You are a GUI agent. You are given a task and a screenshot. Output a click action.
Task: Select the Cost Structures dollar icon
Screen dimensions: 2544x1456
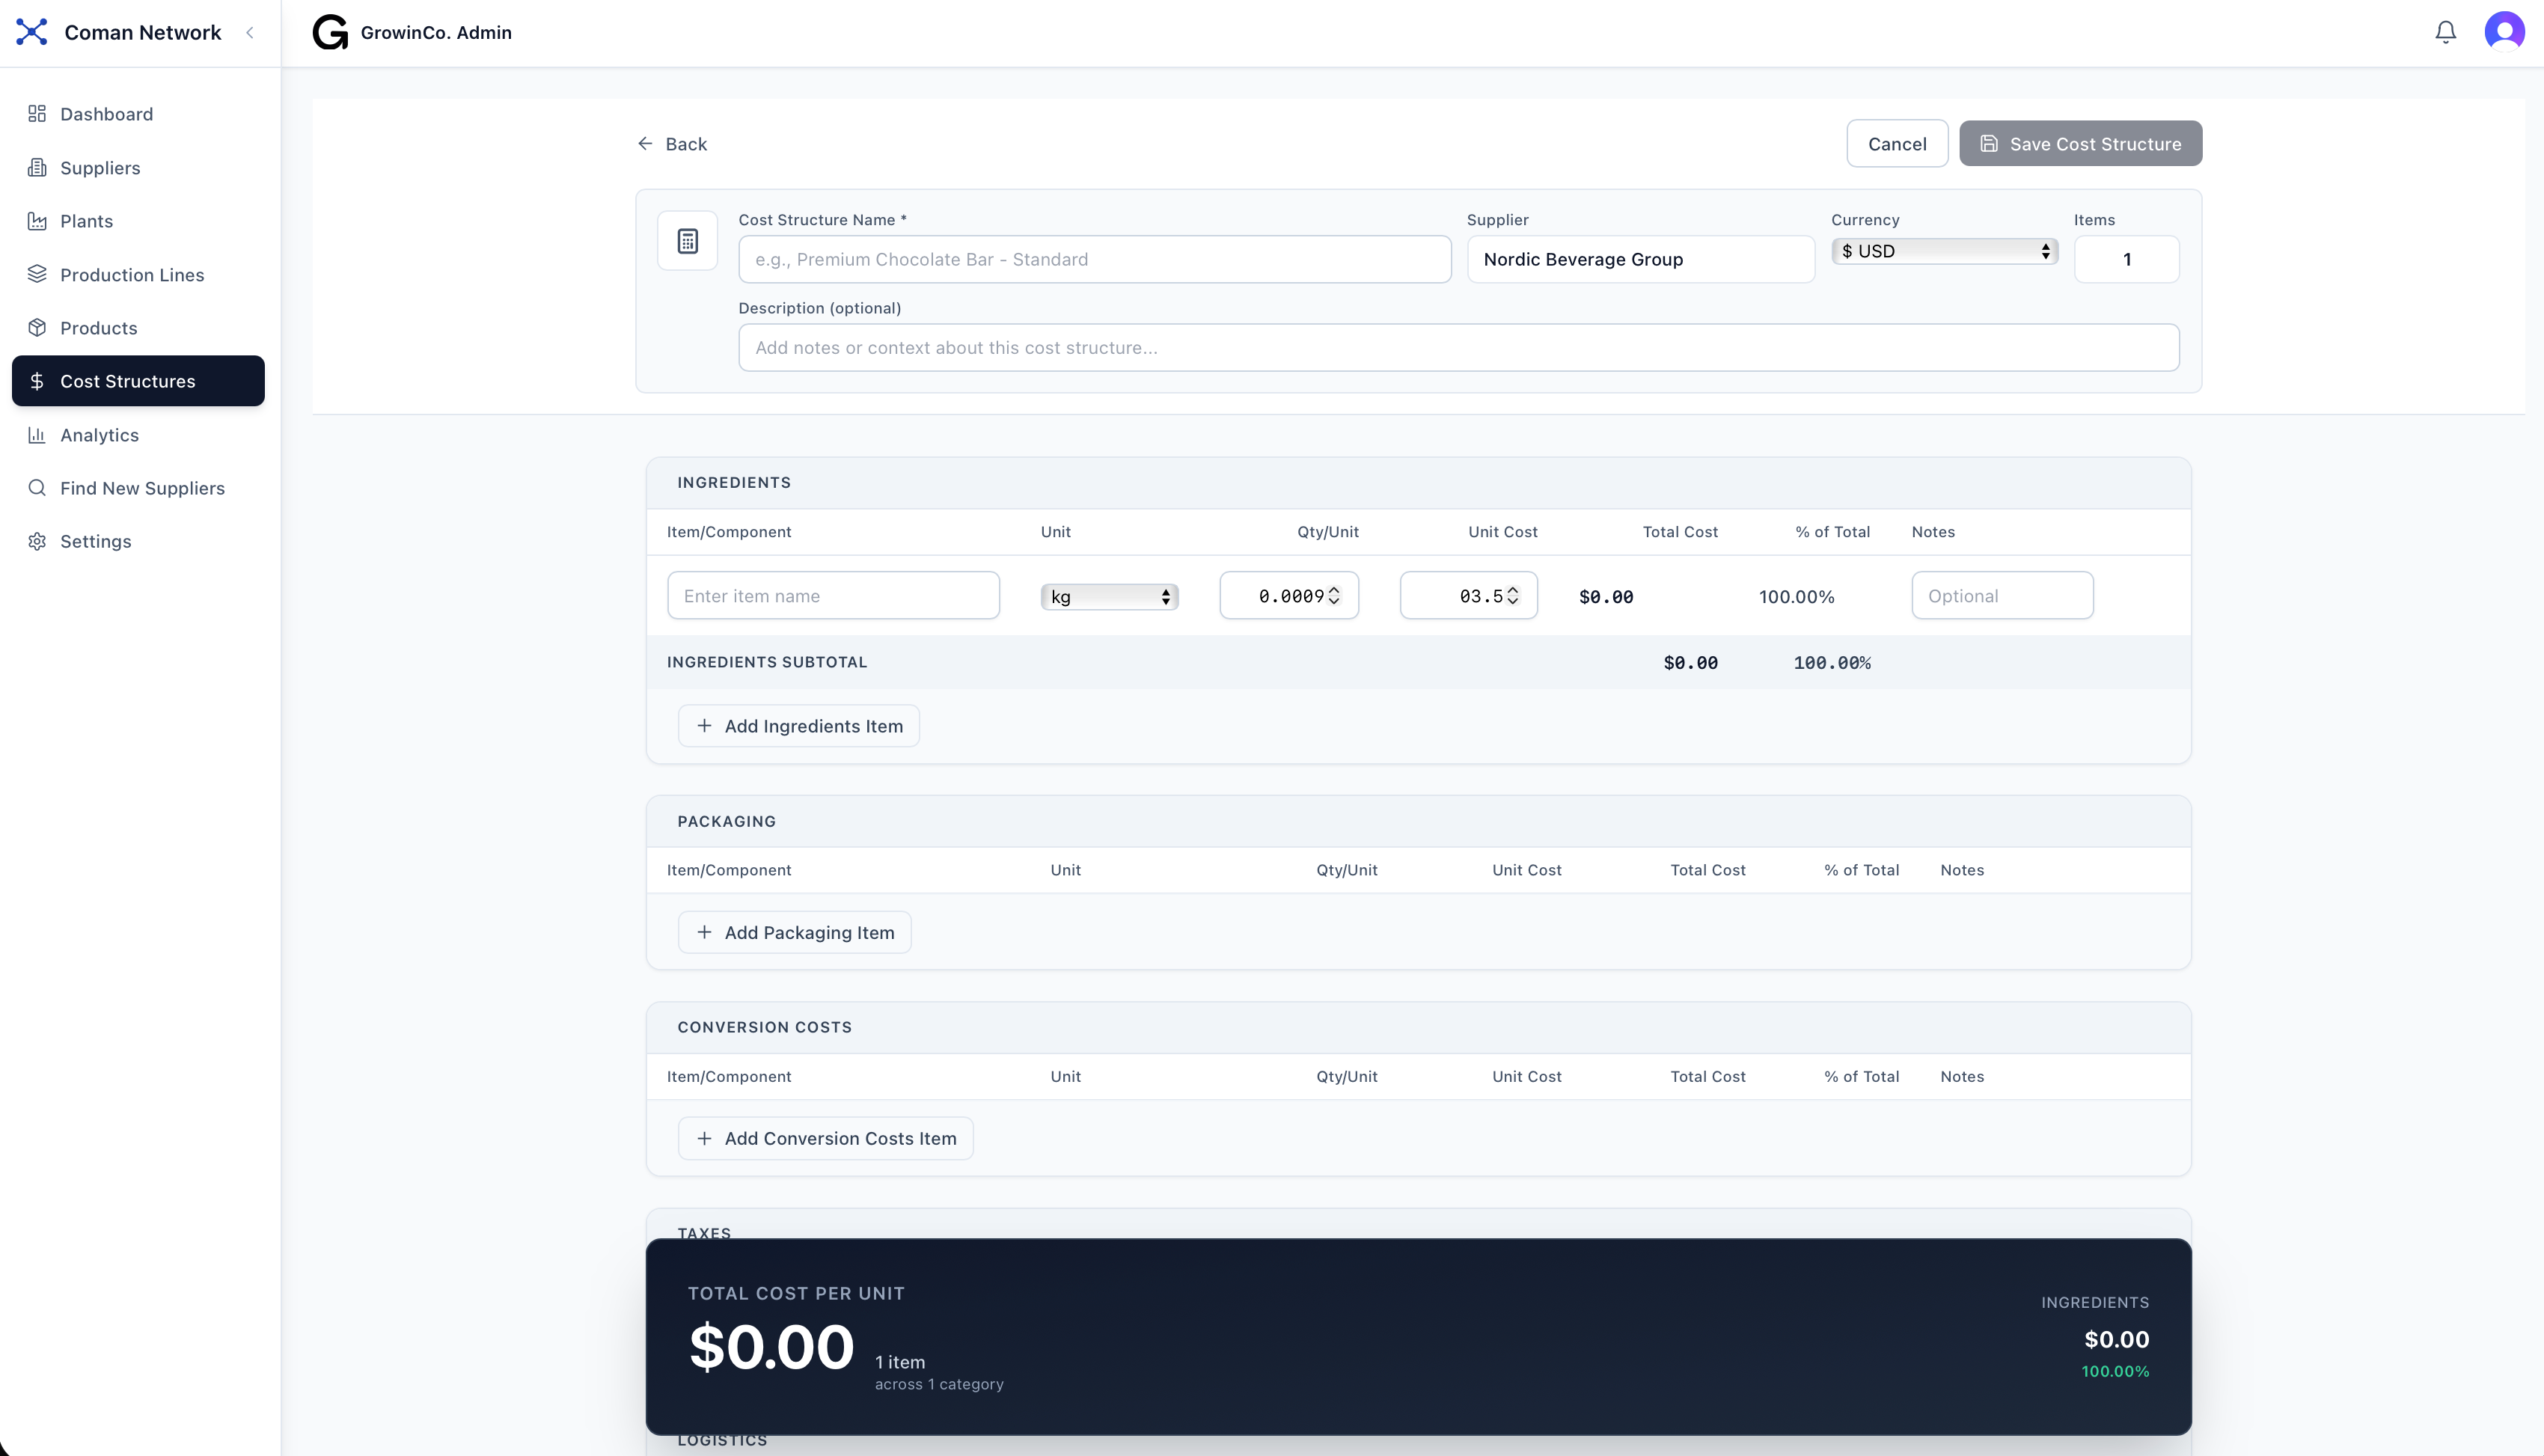click(x=37, y=381)
